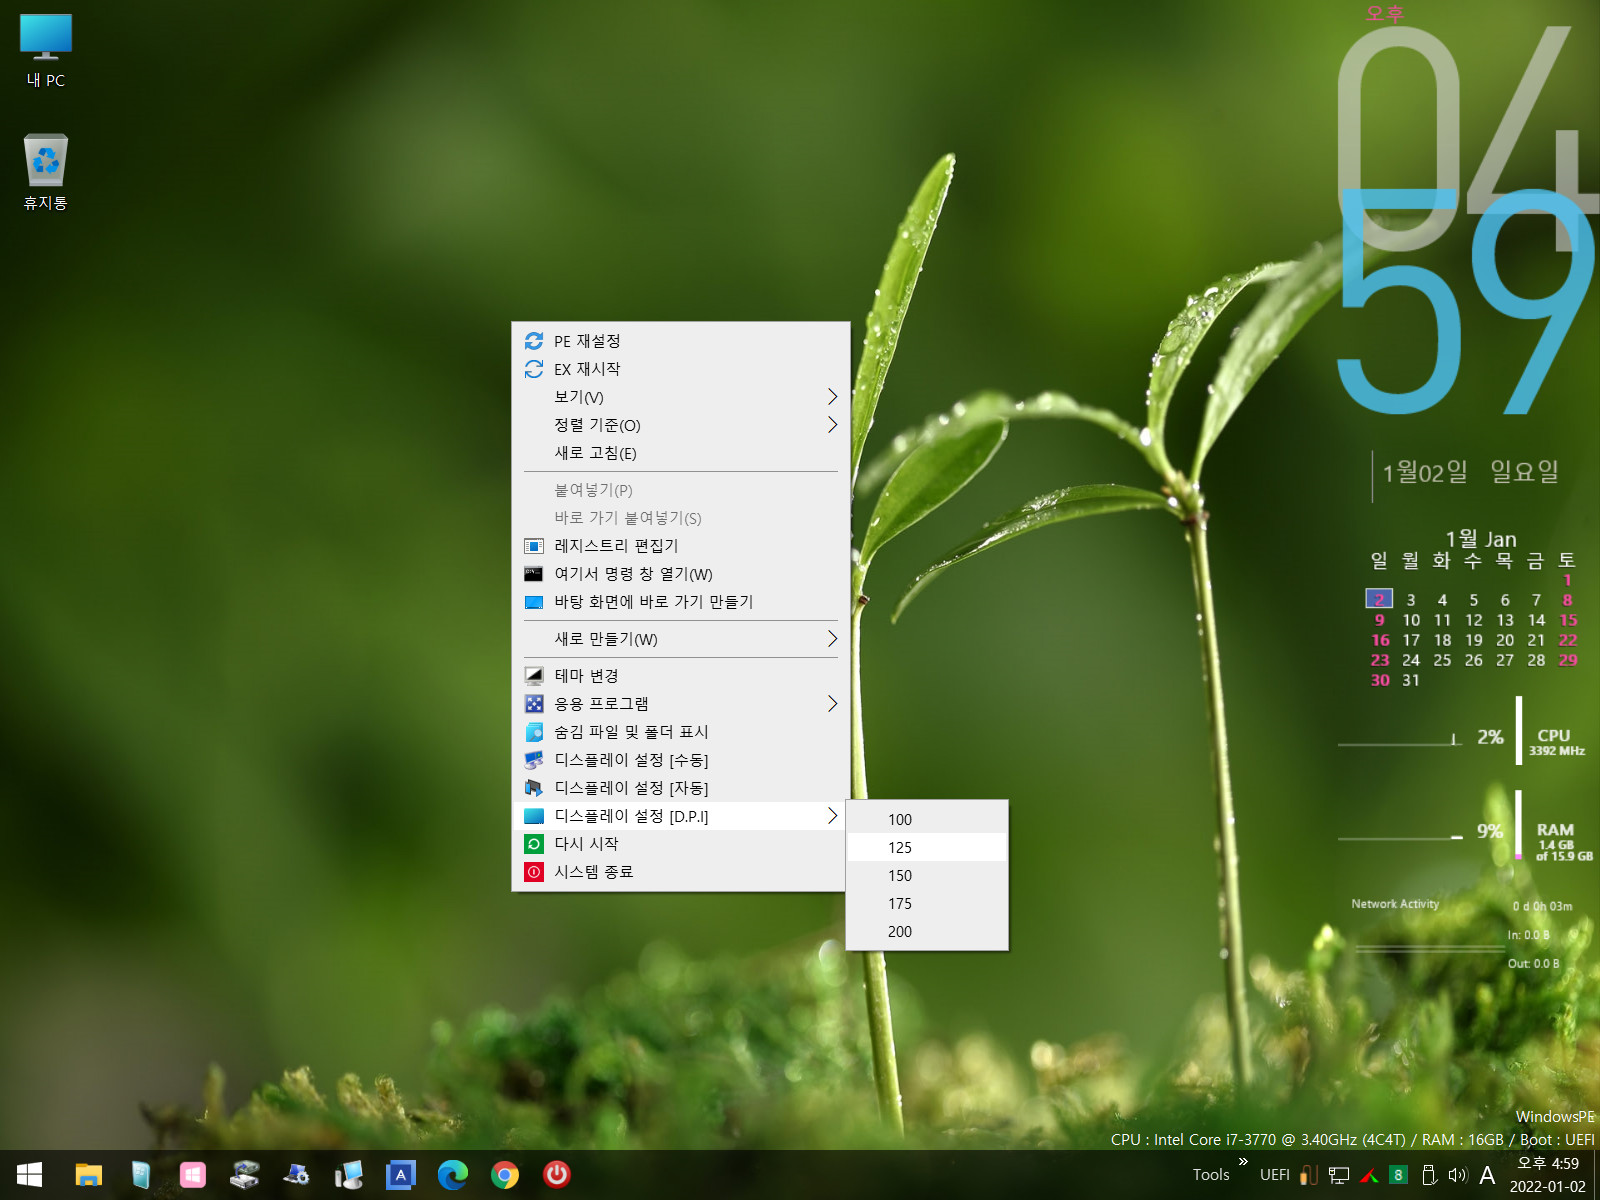This screenshot has height=1200, width=1600.
Task: Open the blue notepad taskbar icon
Action: [x=140, y=1175]
